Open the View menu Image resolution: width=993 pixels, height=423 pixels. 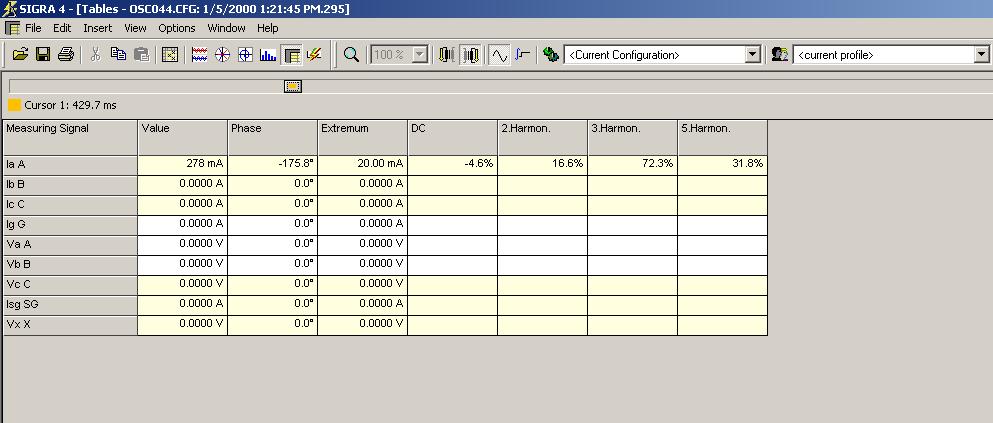pyautogui.click(x=135, y=28)
